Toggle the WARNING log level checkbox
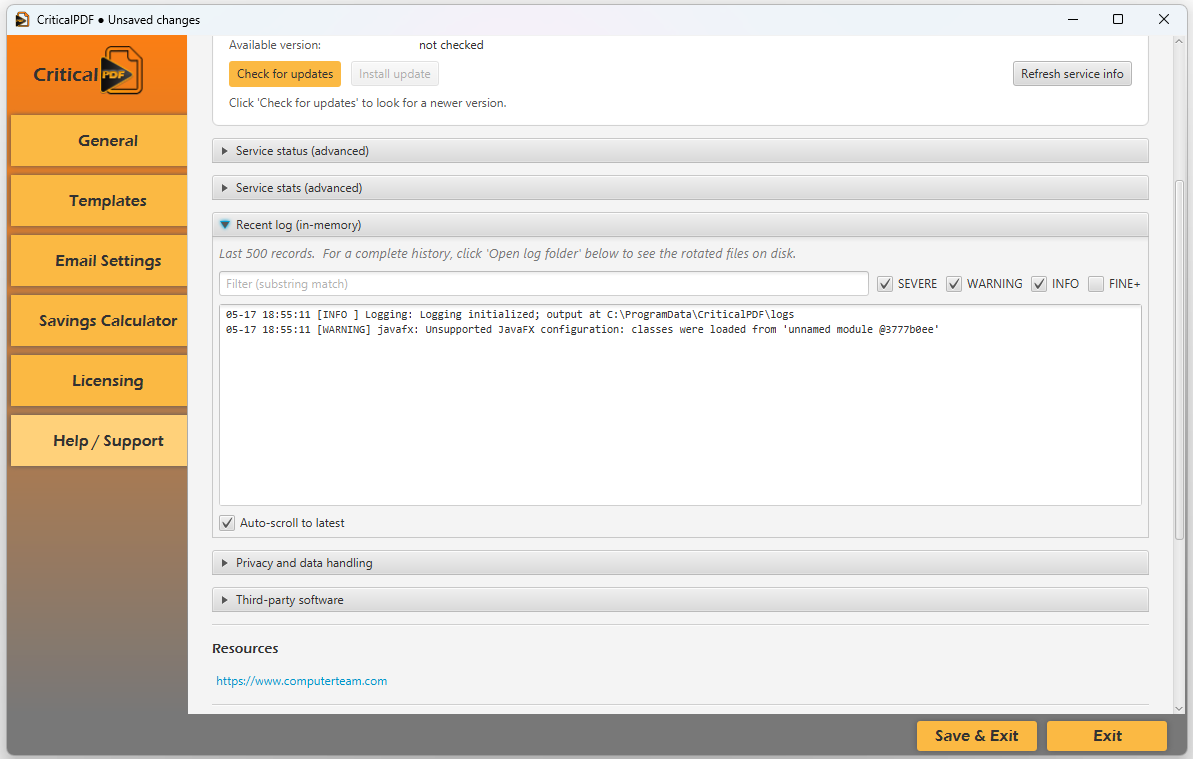 (954, 284)
